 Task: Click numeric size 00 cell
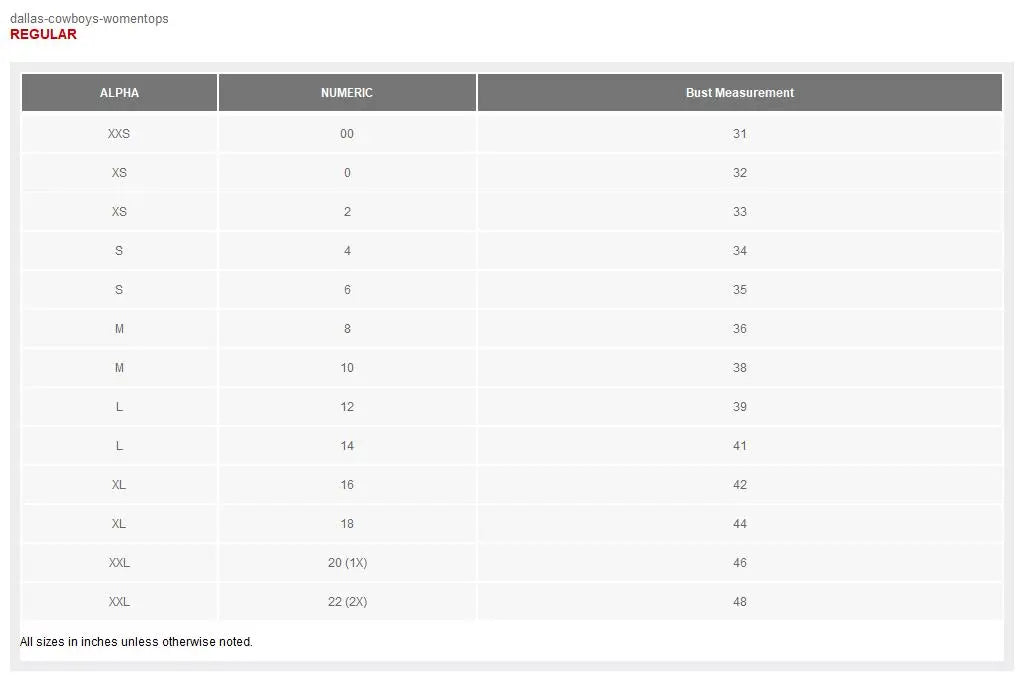click(347, 134)
